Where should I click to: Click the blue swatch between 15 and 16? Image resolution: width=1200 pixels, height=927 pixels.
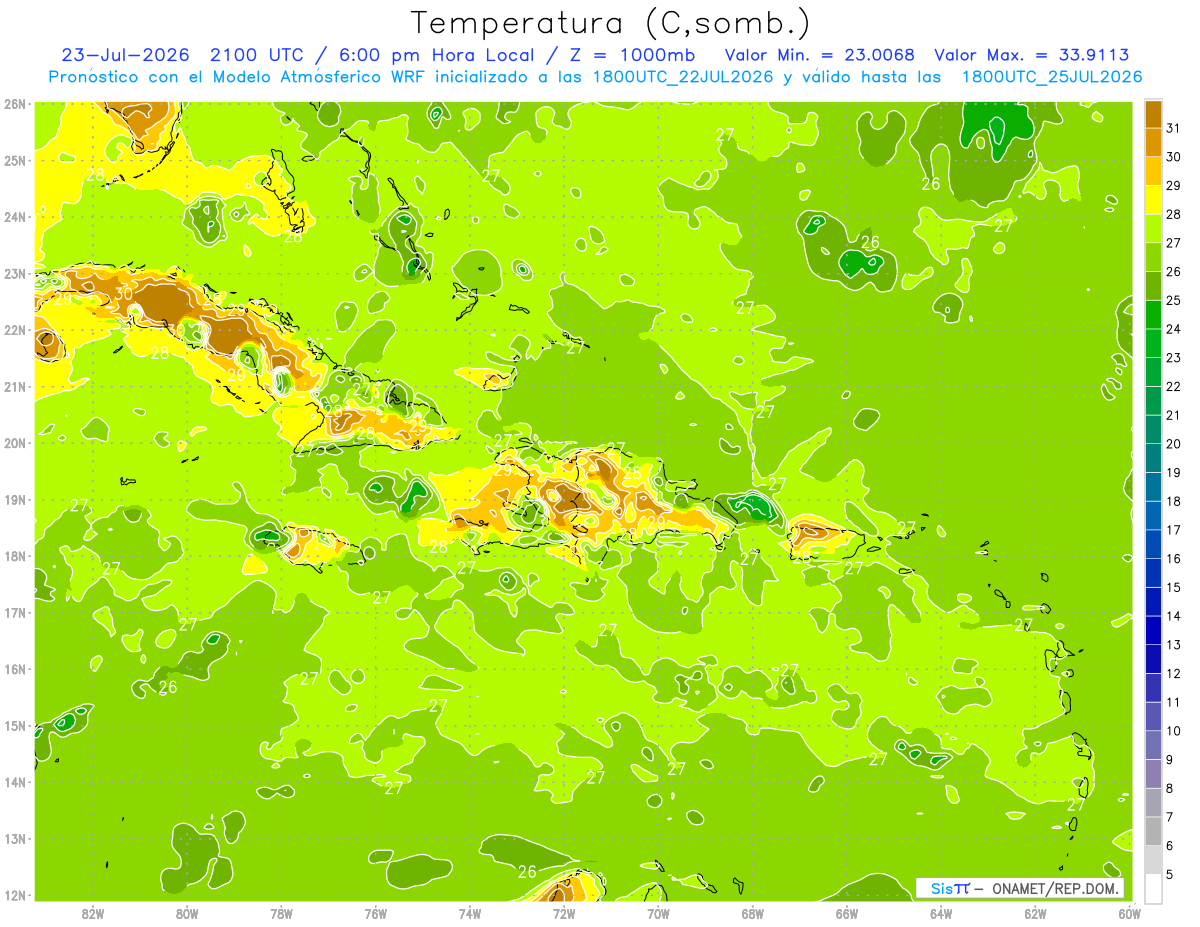click(x=1153, y=573)
